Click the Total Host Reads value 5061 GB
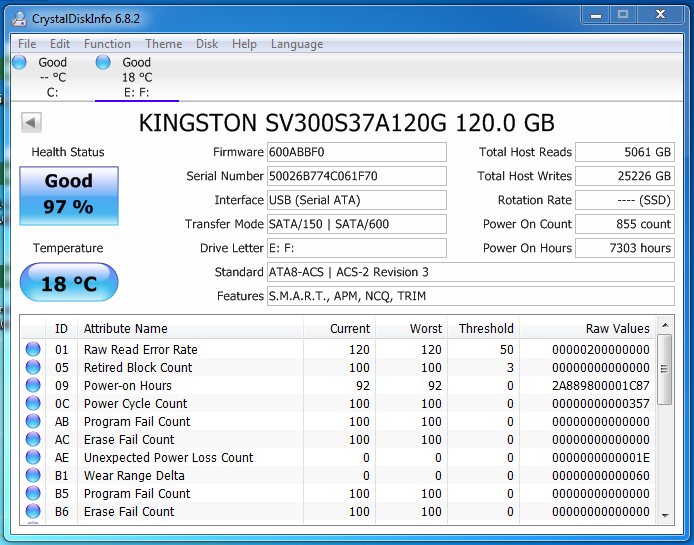Image resolution: width=694 pixels, height=545 pixels. pyautogui.click(x=625, y=152)
